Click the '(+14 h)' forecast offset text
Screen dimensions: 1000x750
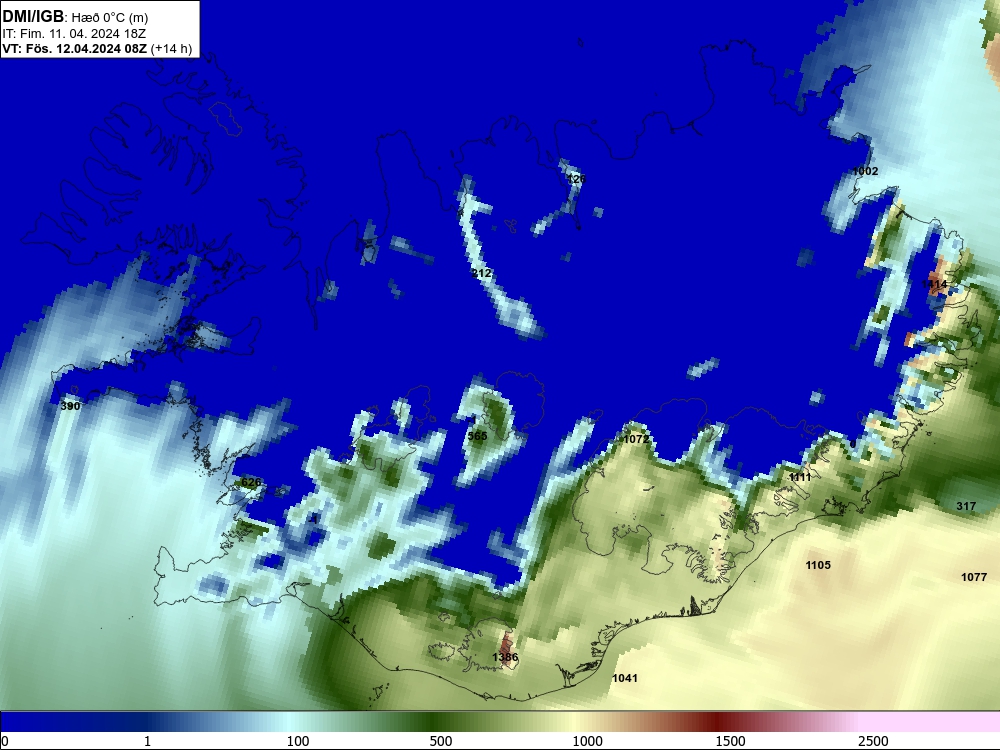tap(172, 49)
